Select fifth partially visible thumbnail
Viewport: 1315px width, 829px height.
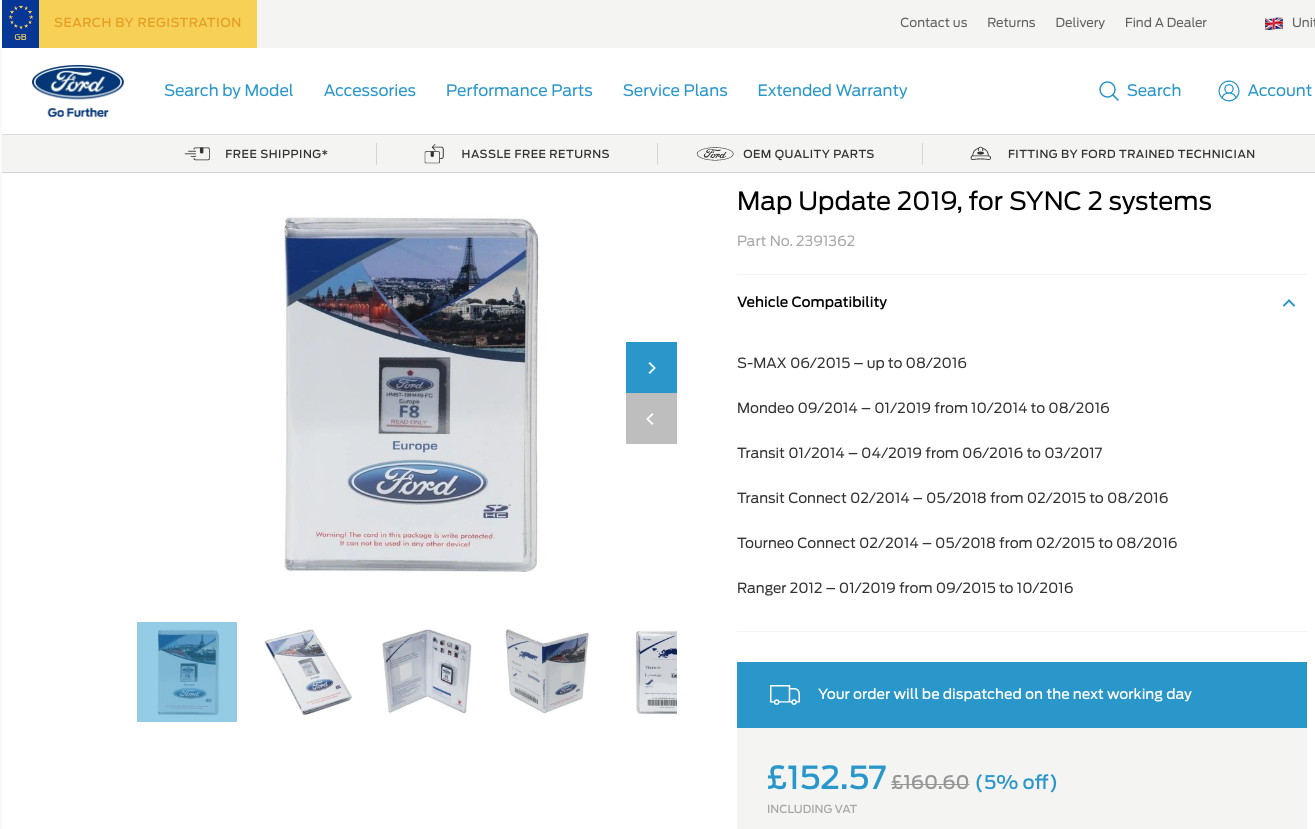[656, 672]
